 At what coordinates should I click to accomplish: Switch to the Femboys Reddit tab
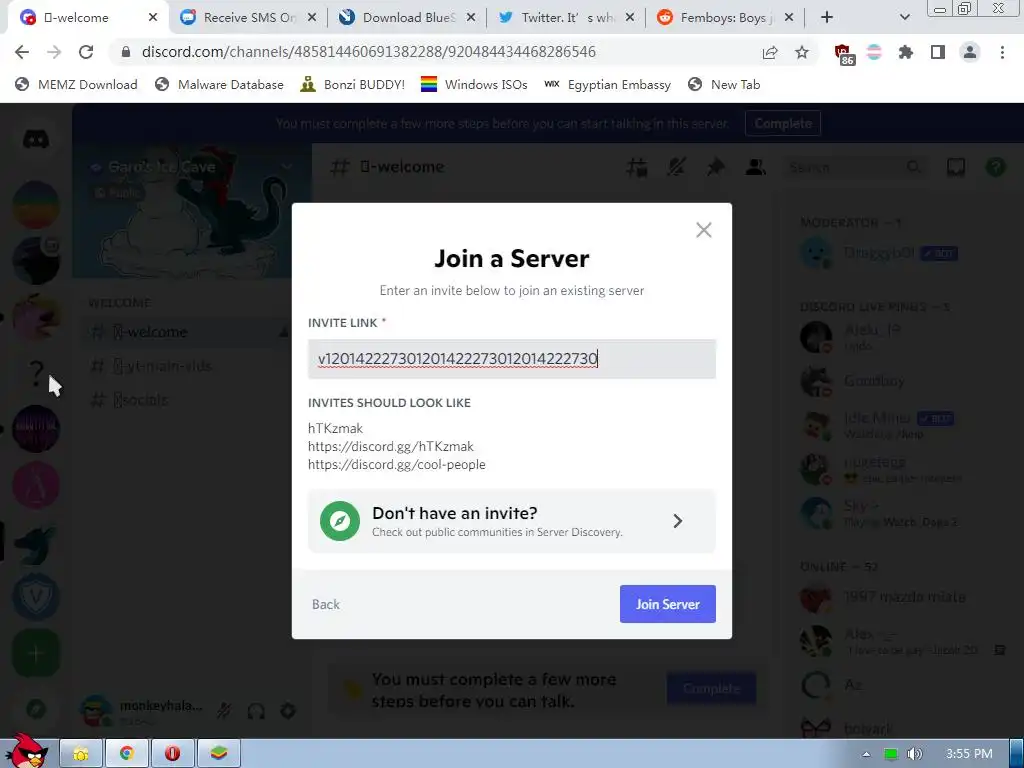(726, 18)
